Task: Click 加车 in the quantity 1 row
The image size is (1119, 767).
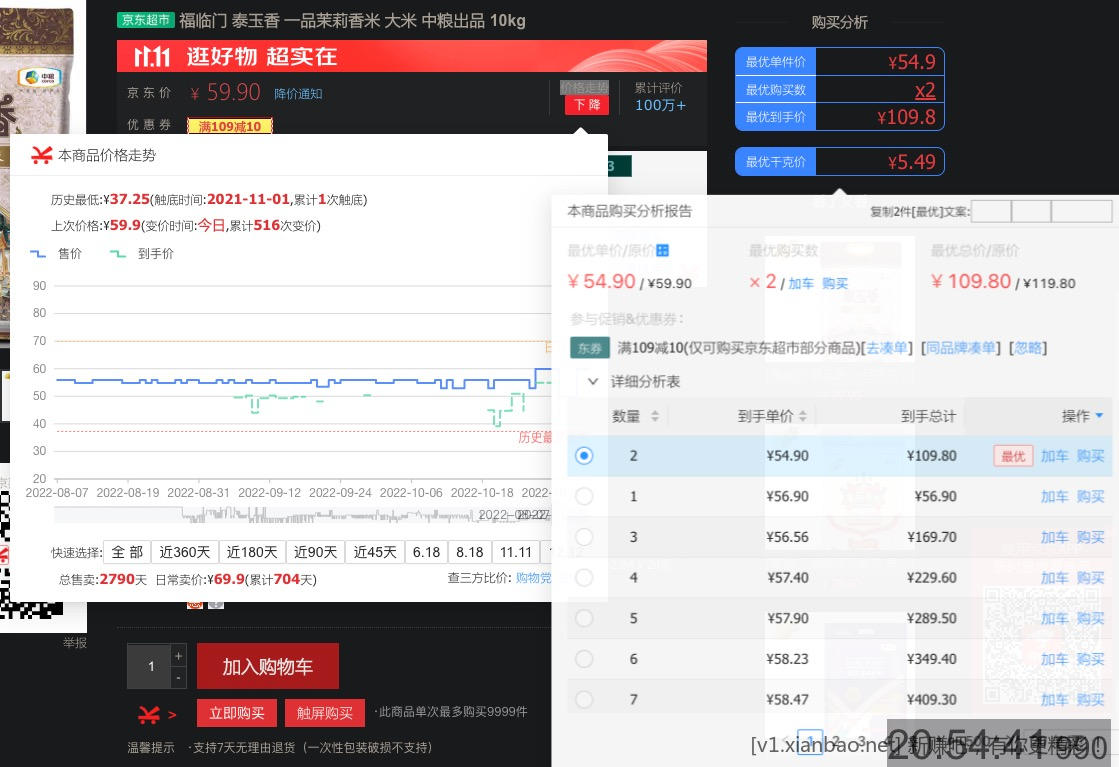Action: (x=1055, y=497)
